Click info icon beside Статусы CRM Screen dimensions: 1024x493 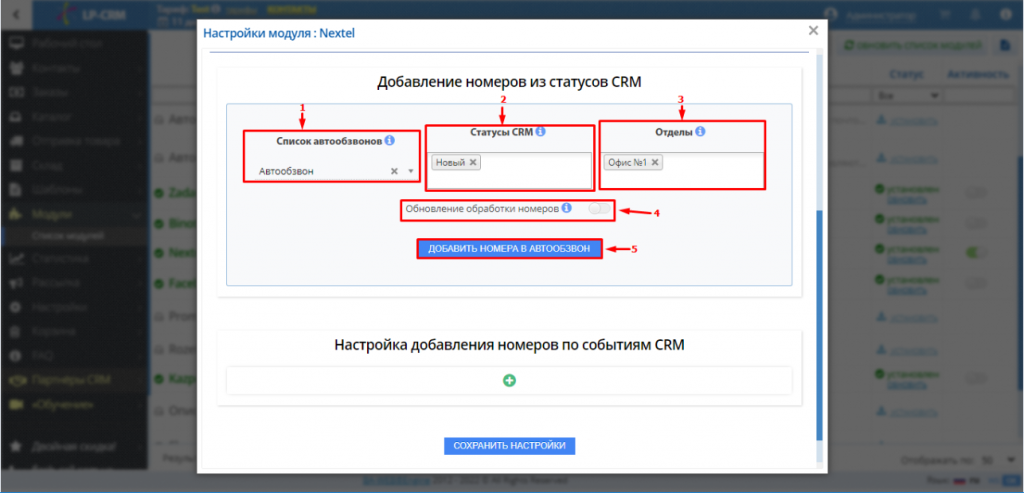pos(540,132)
